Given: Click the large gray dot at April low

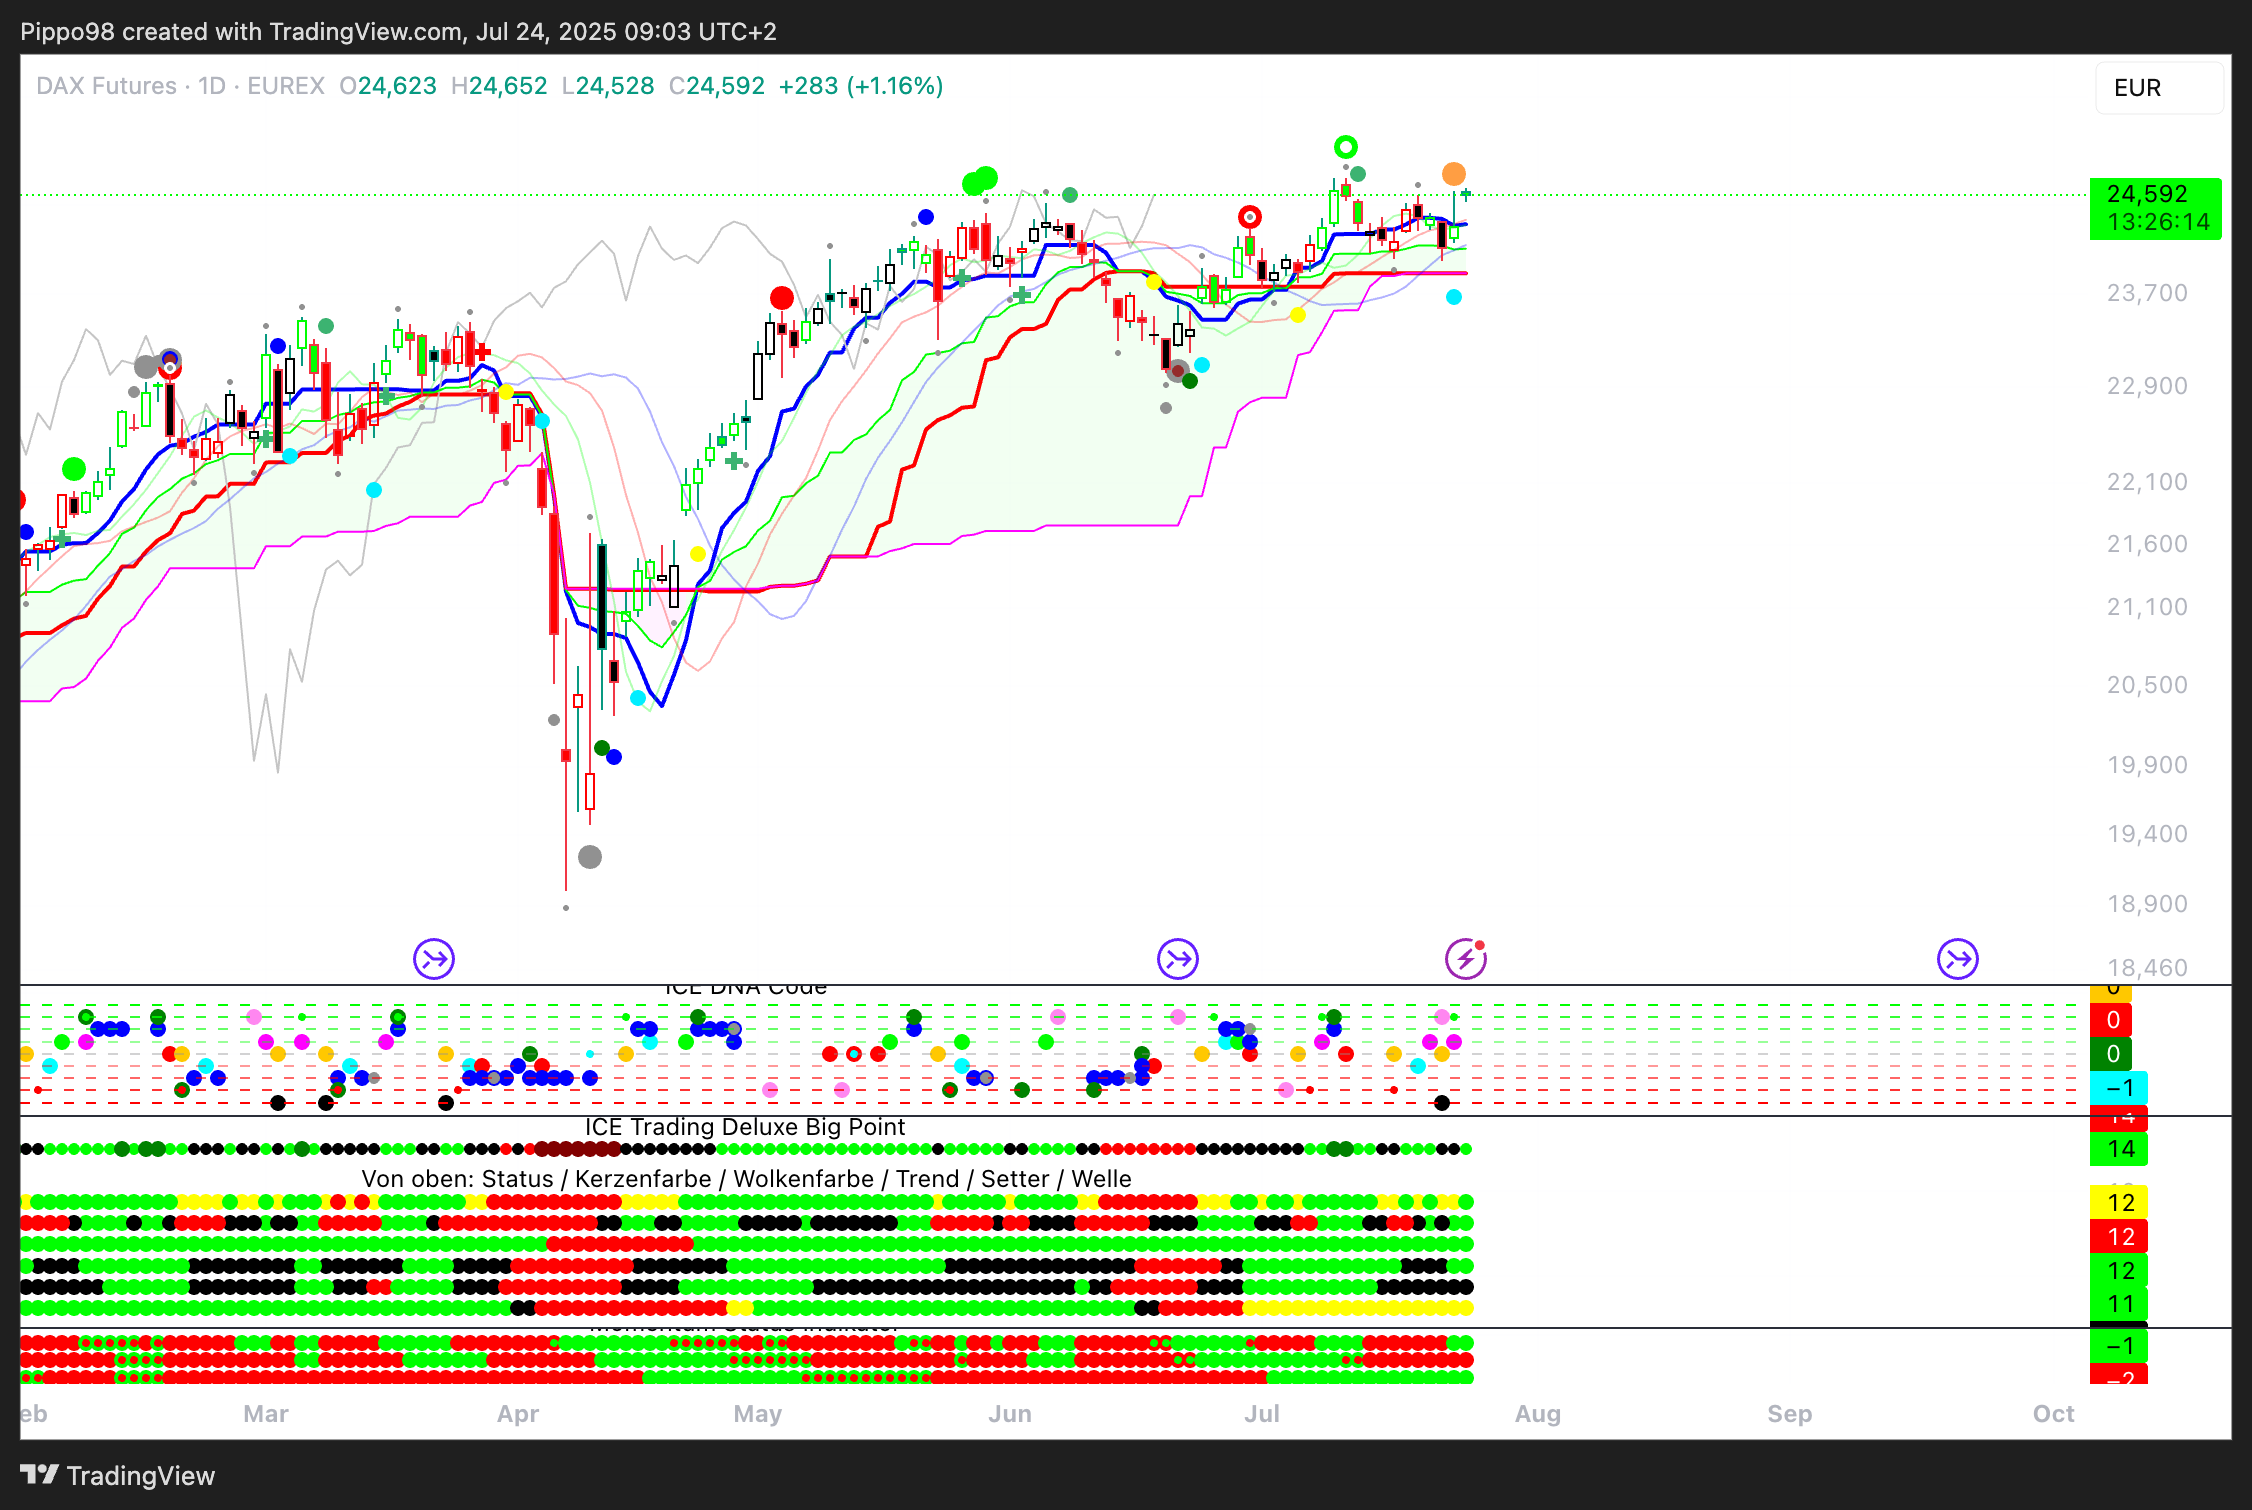Looking at the screenshot, I should click(590, 857).
